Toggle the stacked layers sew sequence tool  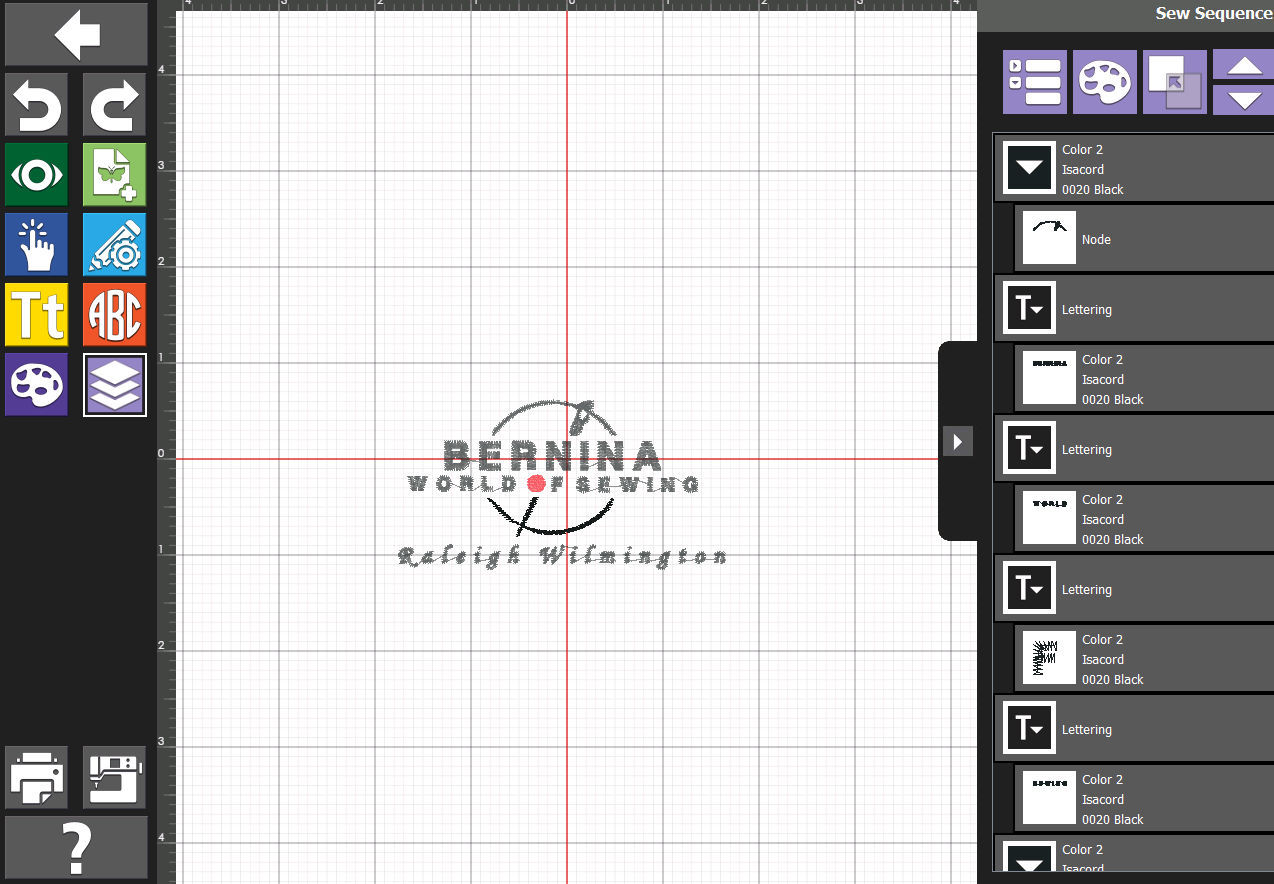click(114, 384)
